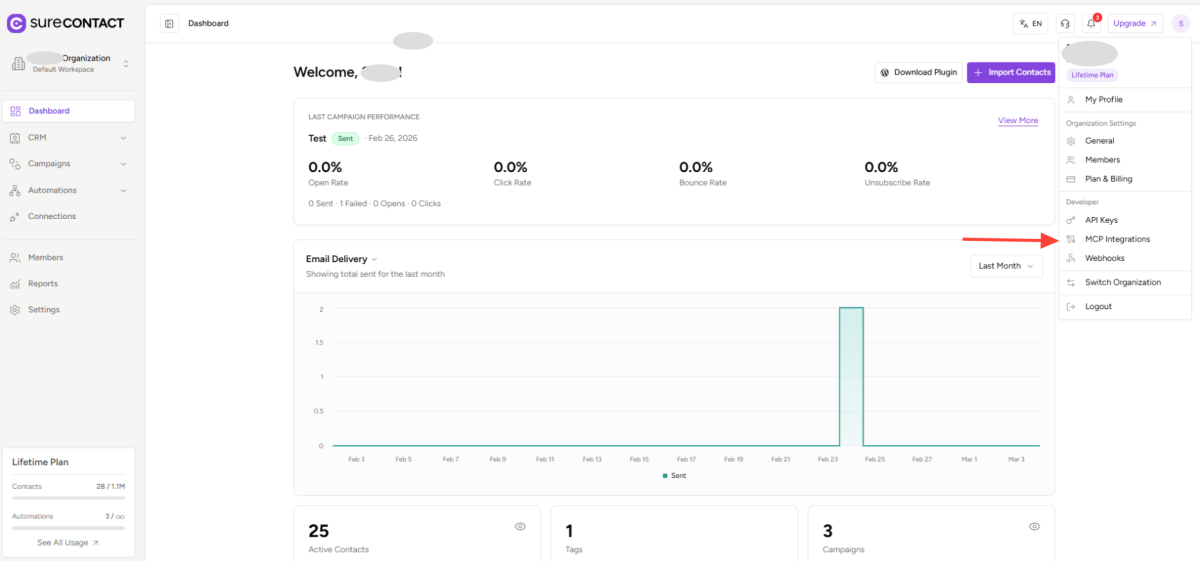The height and width of the screenshot is (561, 1200).
Task: Toggle the Sent legend series in chart
Action: [674, 476]
